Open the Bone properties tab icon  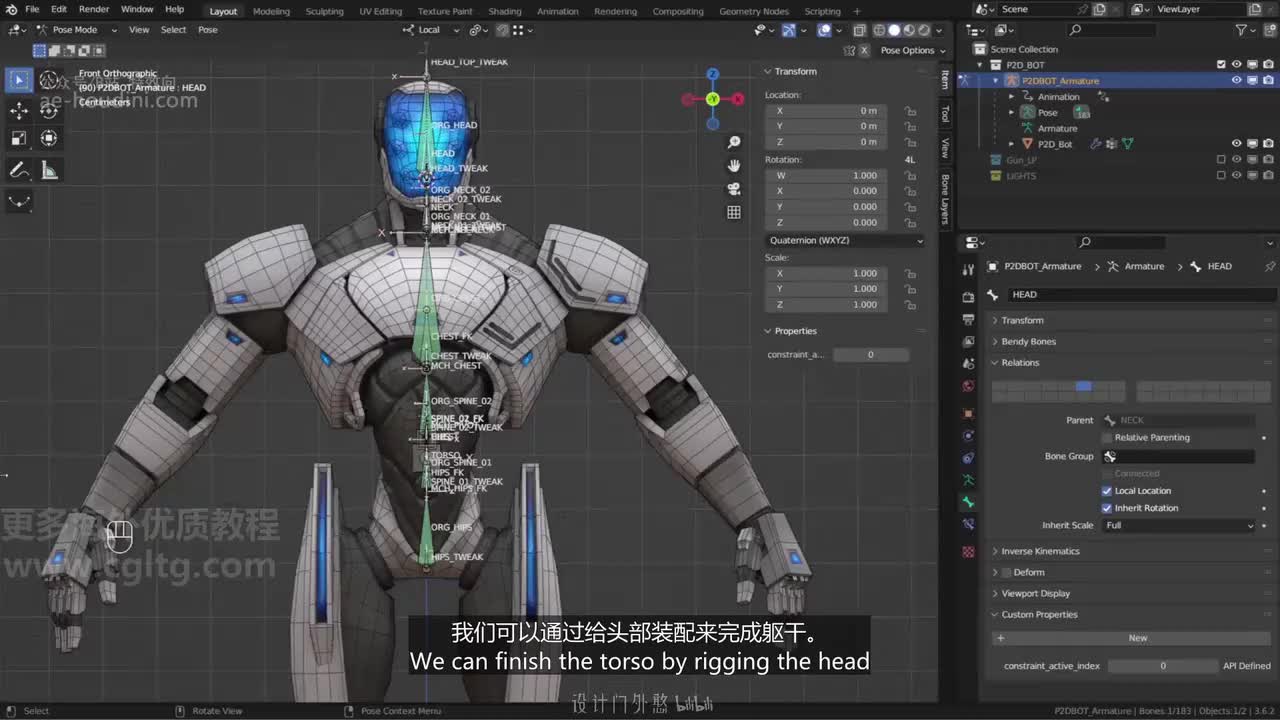(968, 502)
